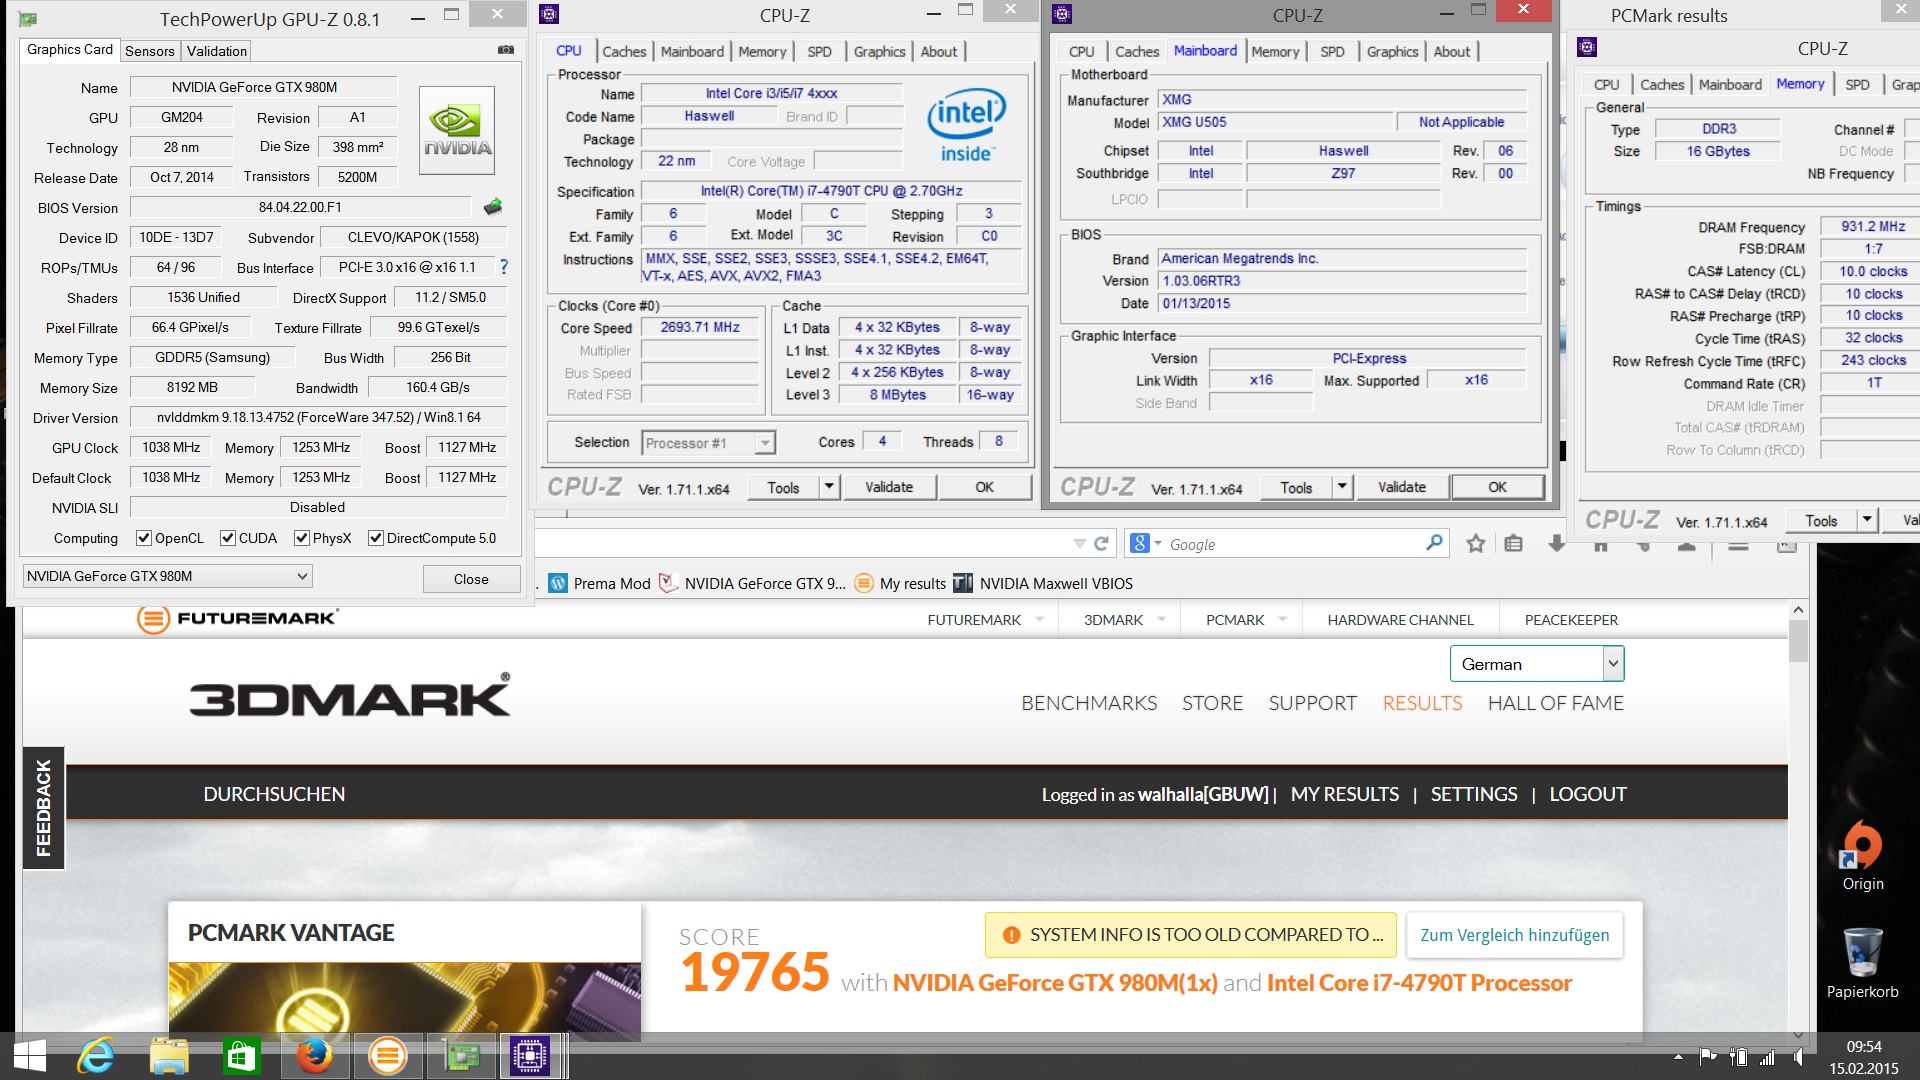1920x1080 pixels.
Task: Switch to CPU-Z in the taskbar
Action: [x=529, y=1056]
